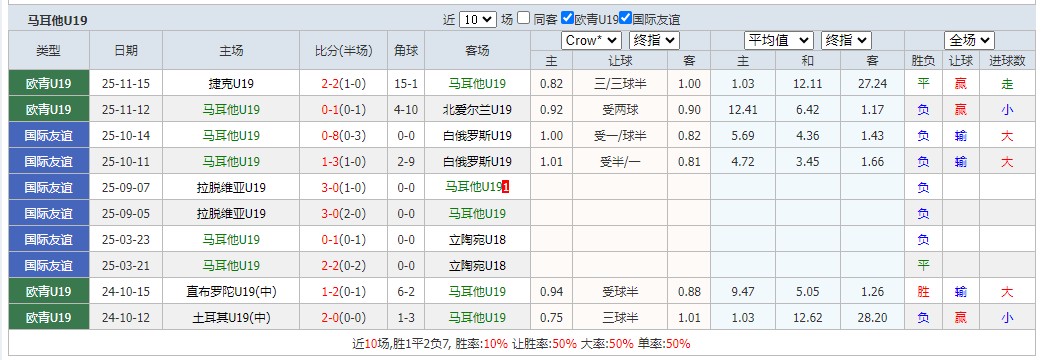Open 北爱尔兰U19 team link
The width and height of the screenshot is (1041, 360).
(x=477, y=110)
